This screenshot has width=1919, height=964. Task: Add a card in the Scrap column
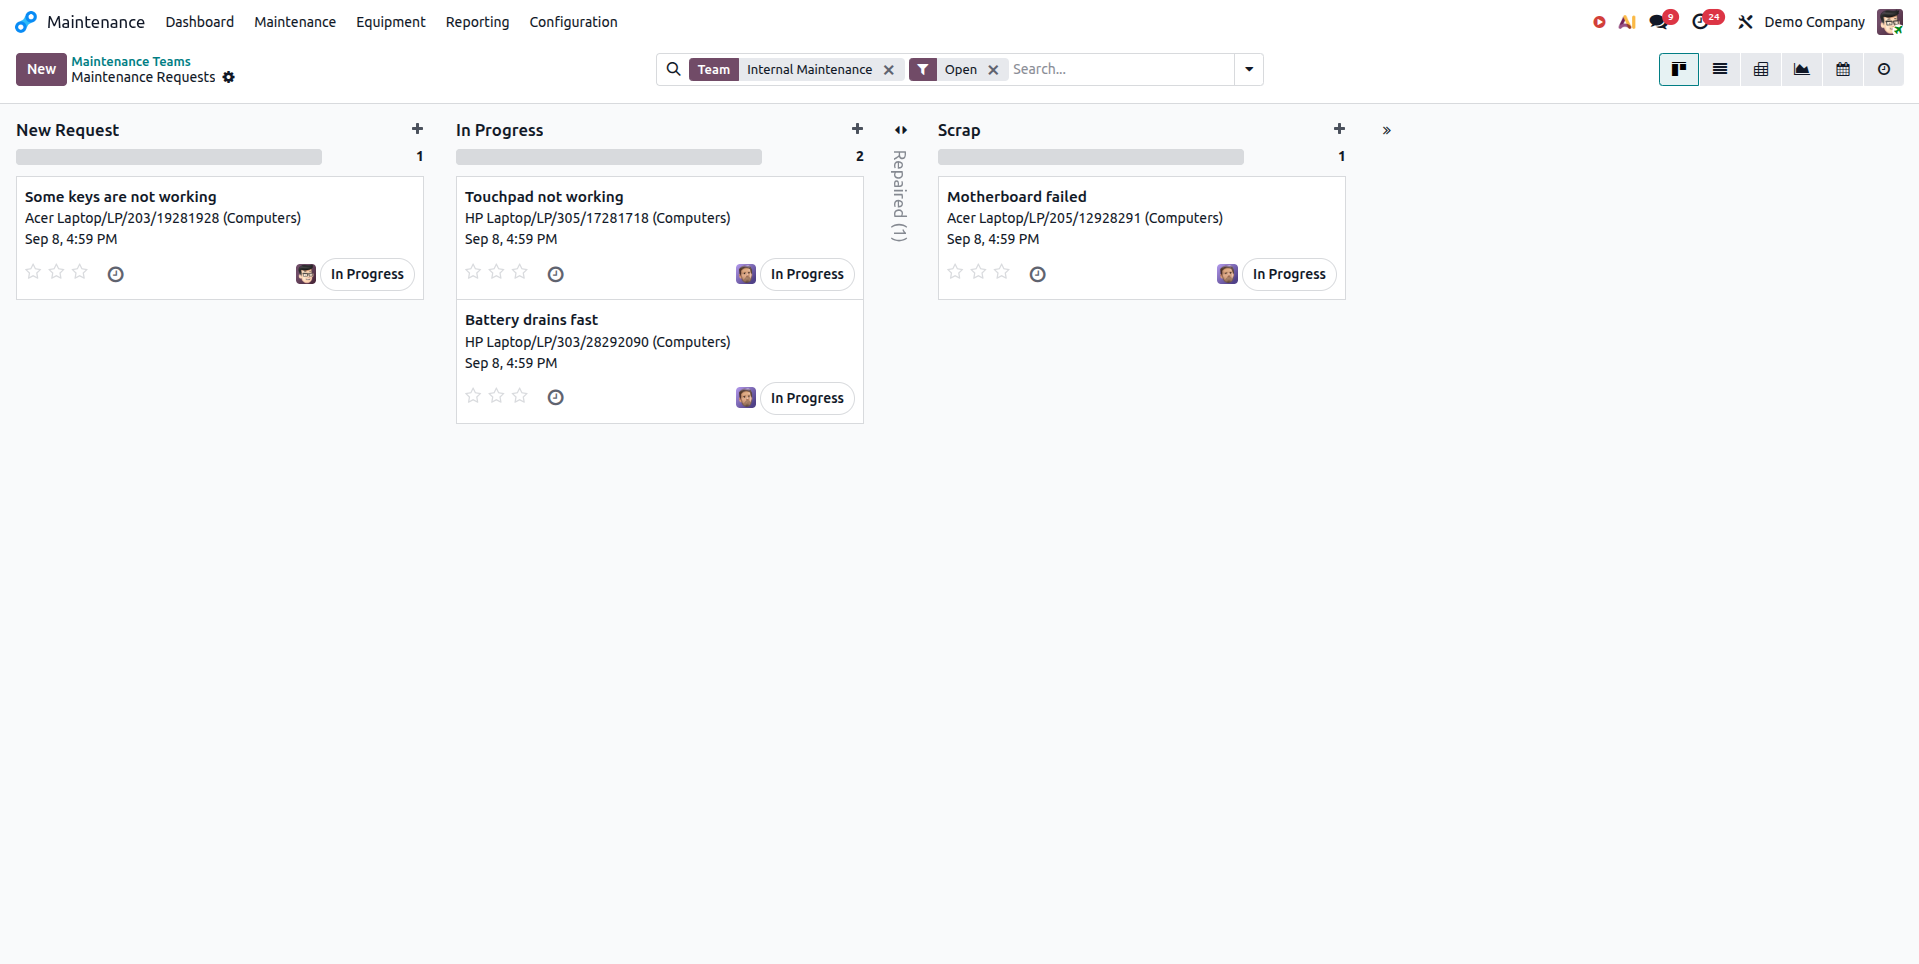[x=1339, y=129]
